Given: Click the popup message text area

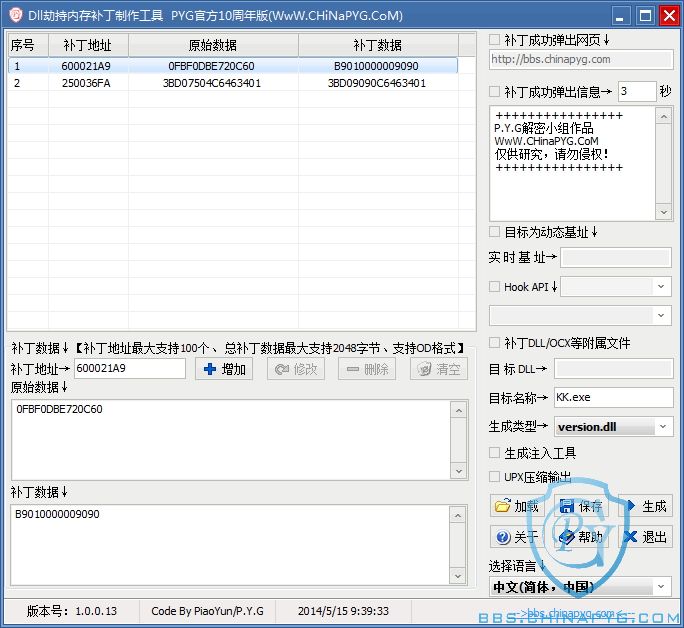Looking at the screenshot, I should tap(573, 164).
